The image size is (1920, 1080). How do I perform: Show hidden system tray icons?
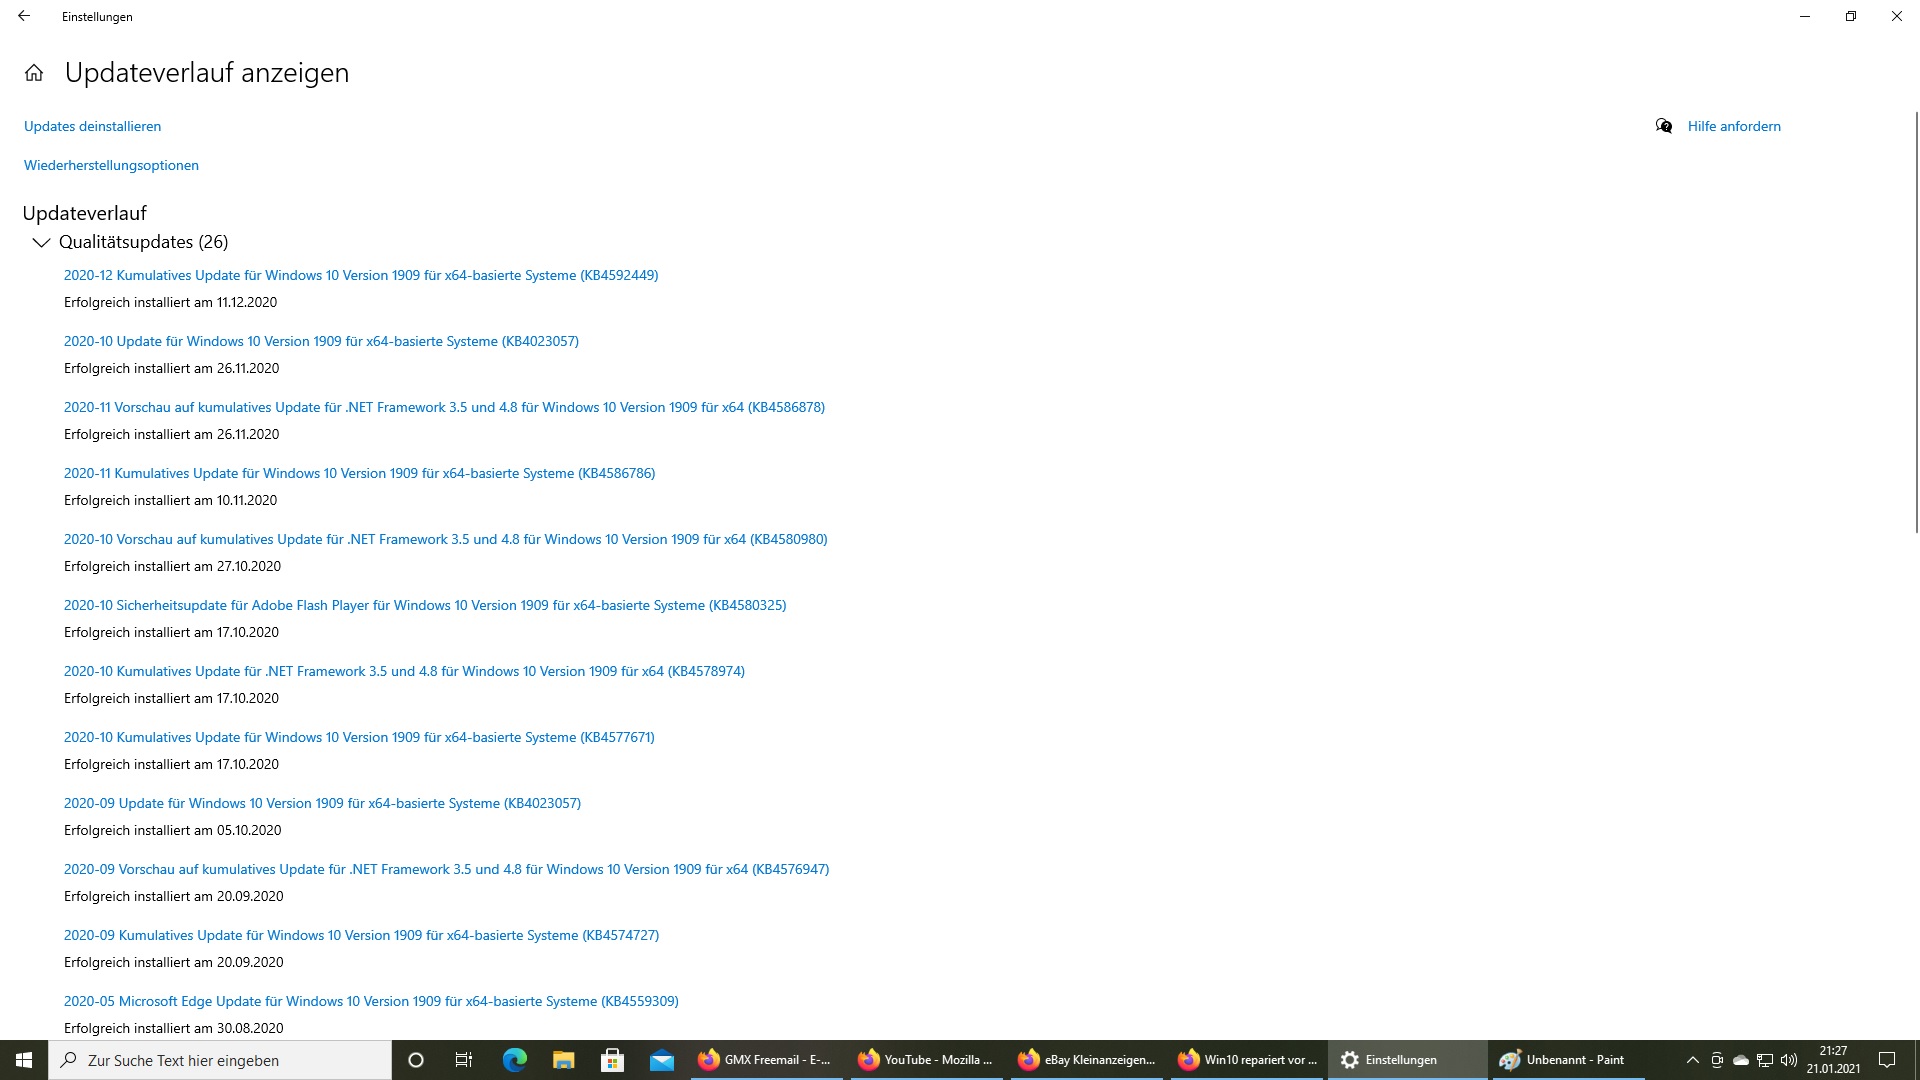point(1692,1060)
